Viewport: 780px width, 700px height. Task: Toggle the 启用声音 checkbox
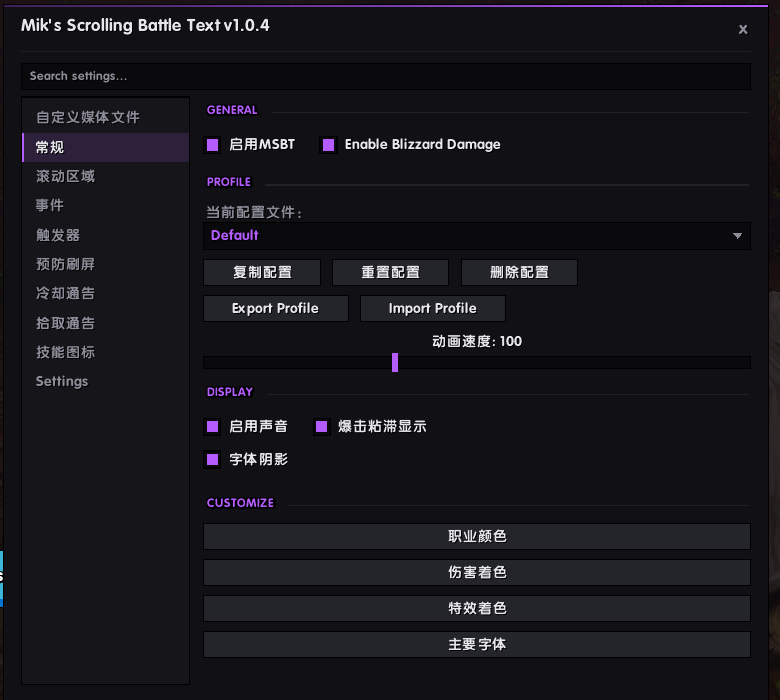point(212,426)
